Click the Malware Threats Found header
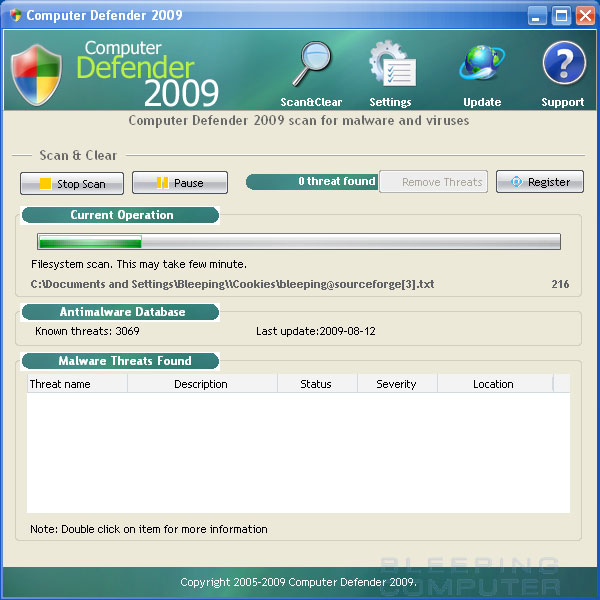This screenshot has height=600, width=600. [121, 361]
